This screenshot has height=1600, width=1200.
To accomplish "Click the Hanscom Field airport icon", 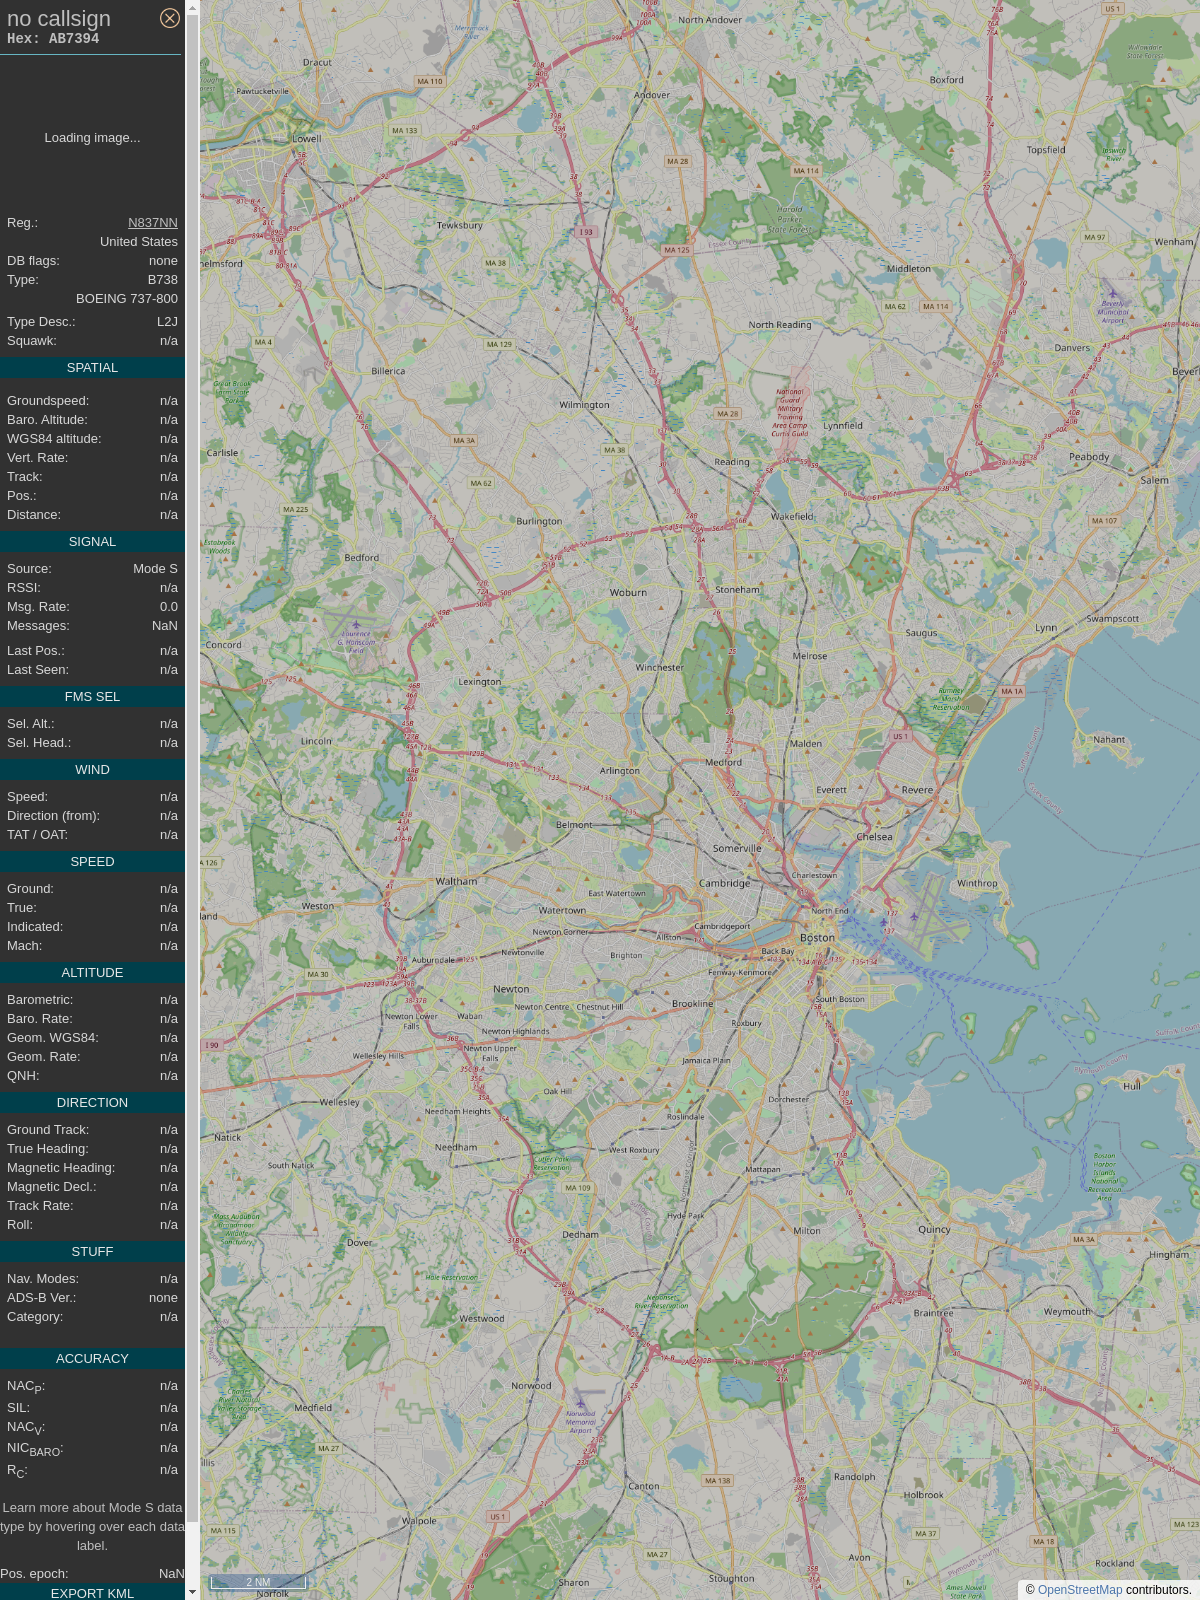I will click(x=356, y=624).
